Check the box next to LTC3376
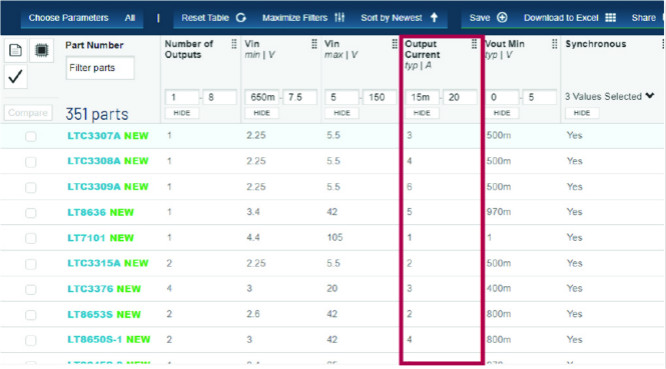 click(31, 289)
